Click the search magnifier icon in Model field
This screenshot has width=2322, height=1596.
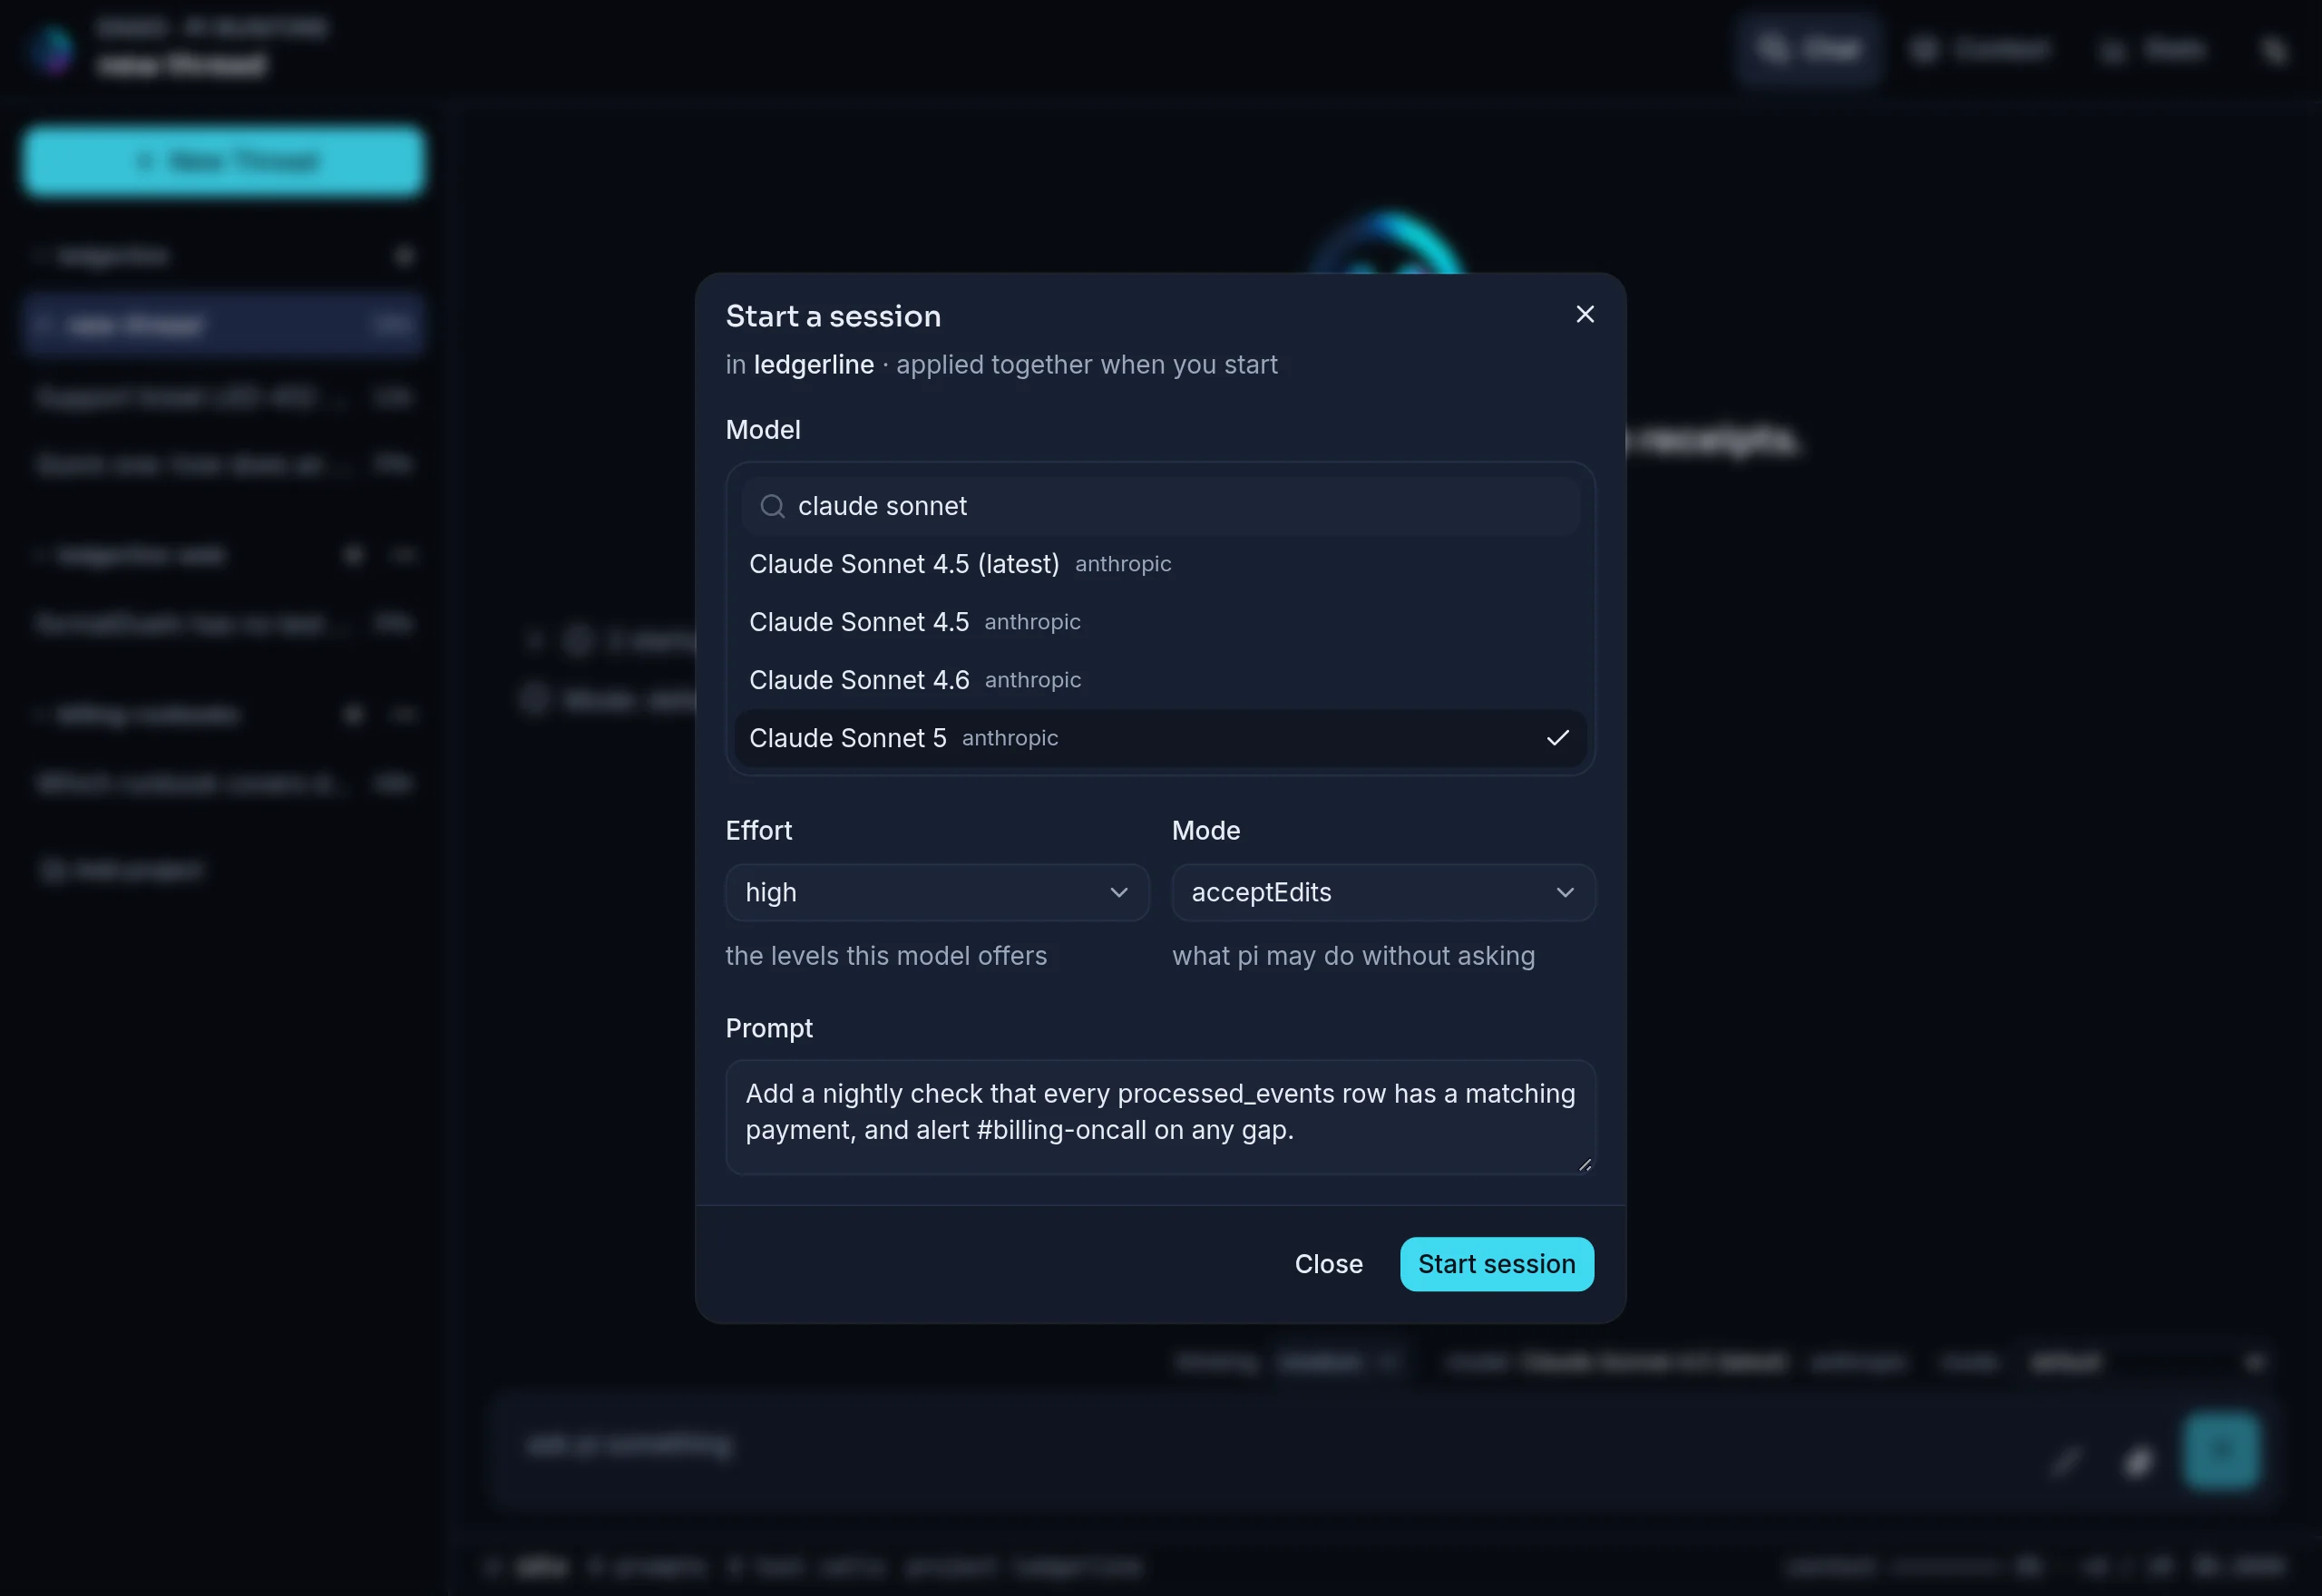[772, 506]
